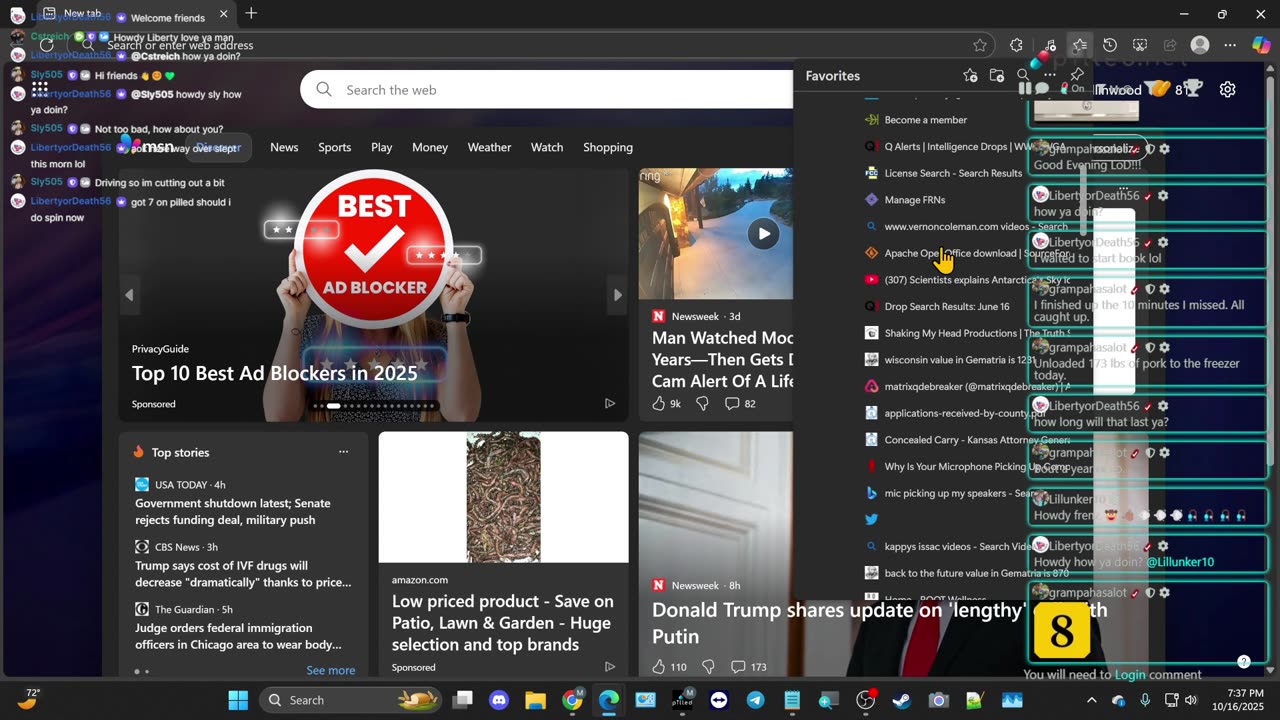Viewport: 1280px width, 720px height.
Task: Open Become a member favorite
Action: point(926,120)
